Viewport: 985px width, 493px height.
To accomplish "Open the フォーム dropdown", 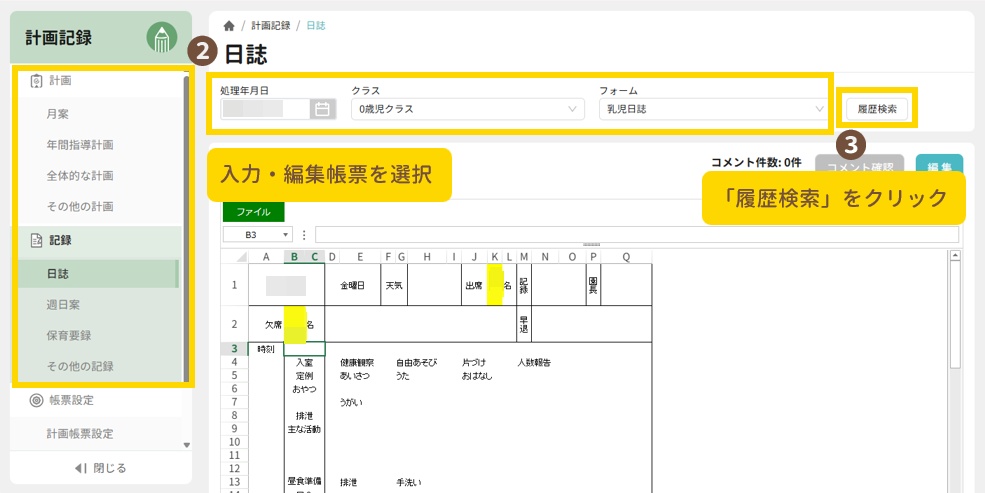I will pos(714,109).
